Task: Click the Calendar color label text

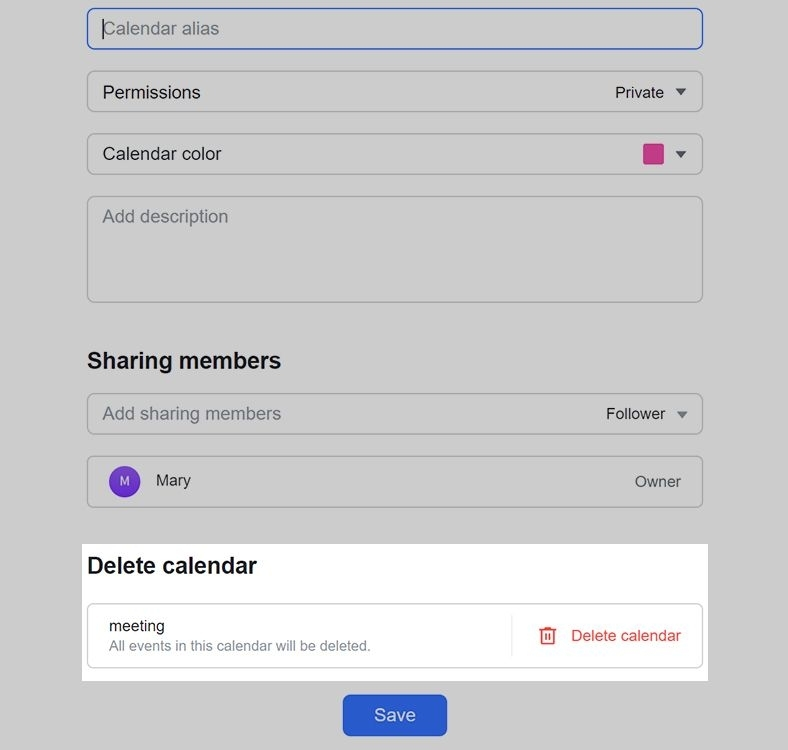Action: (162, 154)
